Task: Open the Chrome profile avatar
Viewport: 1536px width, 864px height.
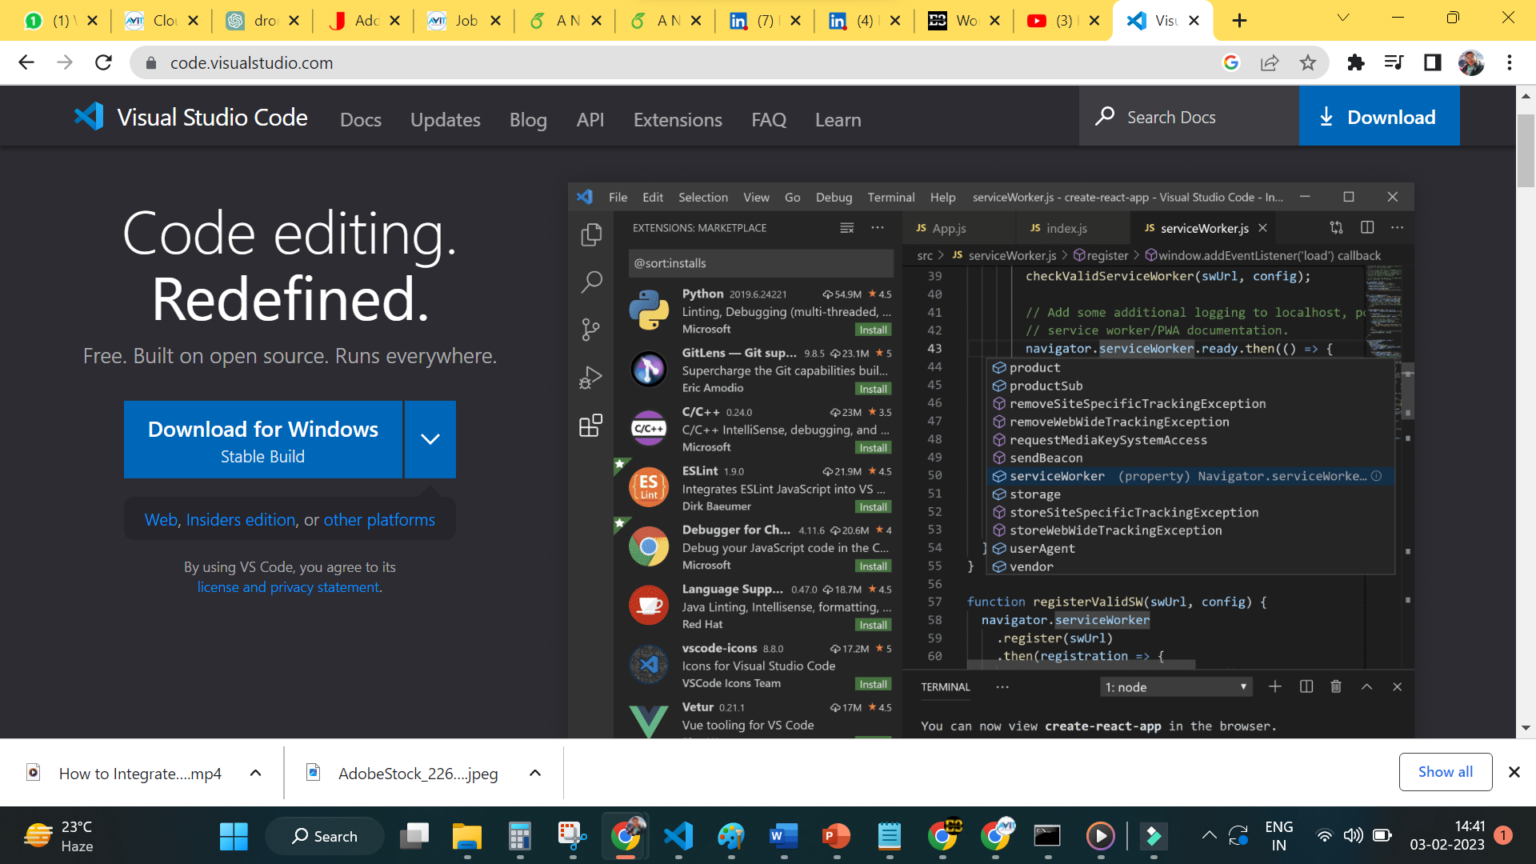Action: [x=1471, y=63]
